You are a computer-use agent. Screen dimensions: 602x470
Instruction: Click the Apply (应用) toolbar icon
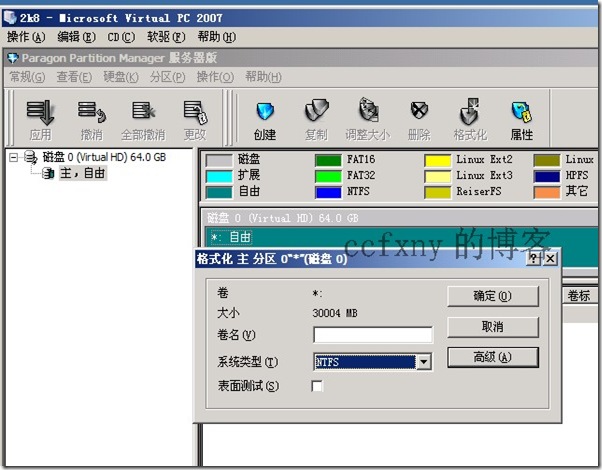point(40,113)
